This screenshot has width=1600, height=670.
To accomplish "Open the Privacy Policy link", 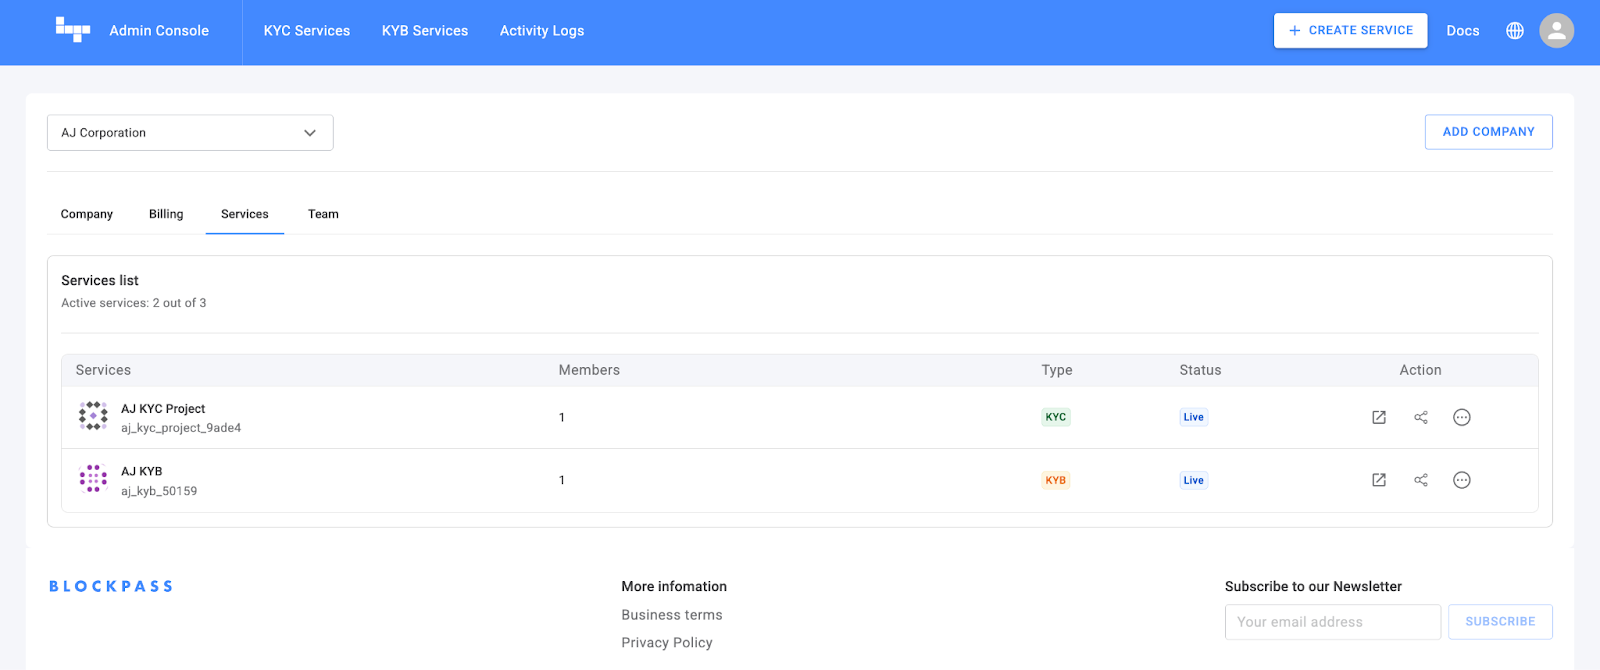I will tap(667, 642).
